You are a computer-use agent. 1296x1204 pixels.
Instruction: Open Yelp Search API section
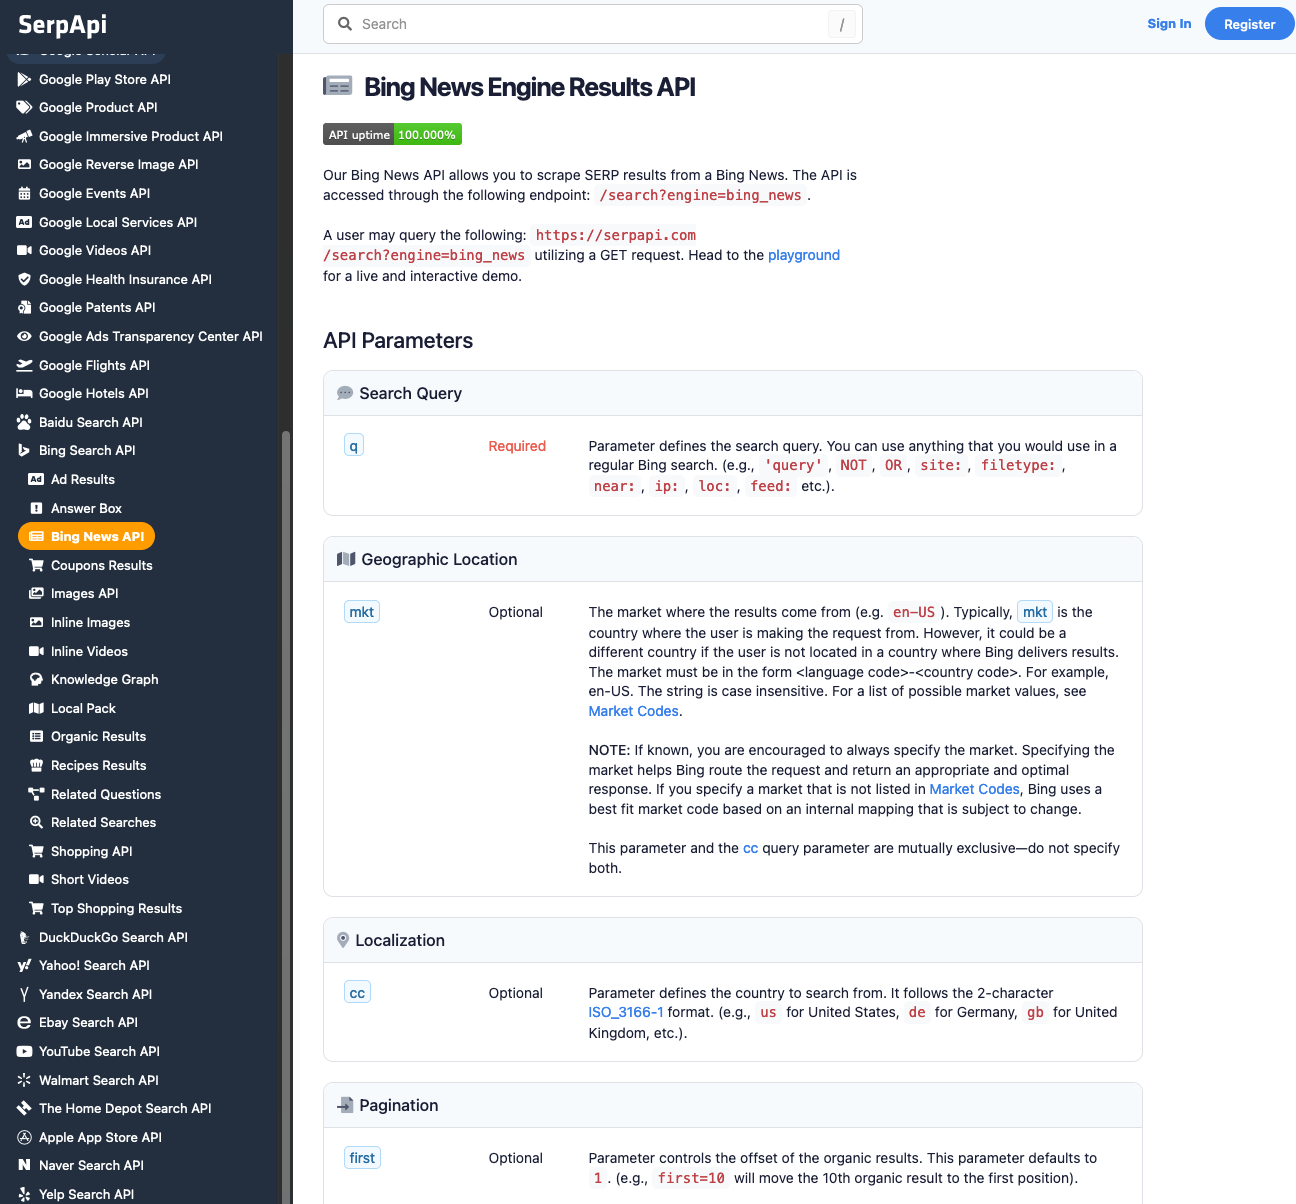(x=86, y=1194)
